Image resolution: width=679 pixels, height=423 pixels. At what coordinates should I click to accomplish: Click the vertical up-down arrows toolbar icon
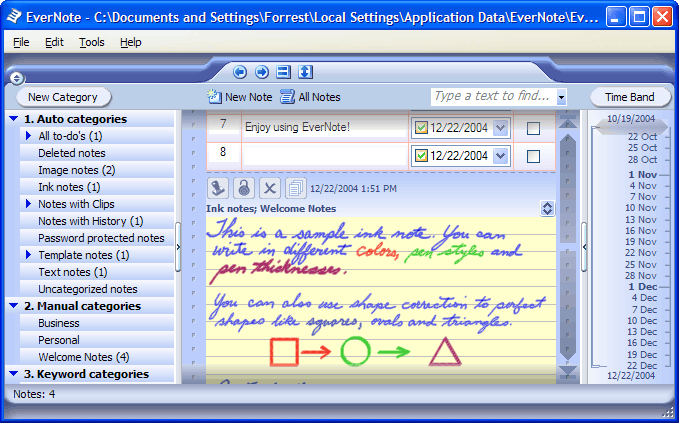(305, 72)
